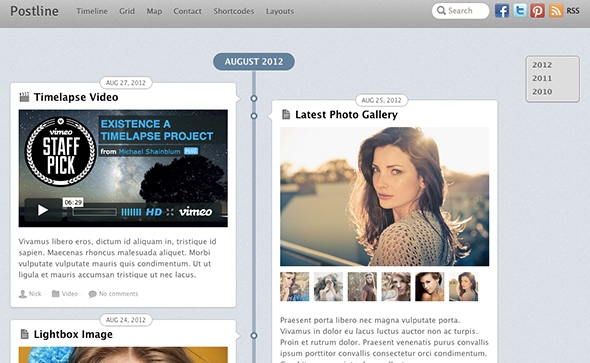Click the Postline site logo
The width and height of the screenshot is (590, 363).
coord(34,11)
